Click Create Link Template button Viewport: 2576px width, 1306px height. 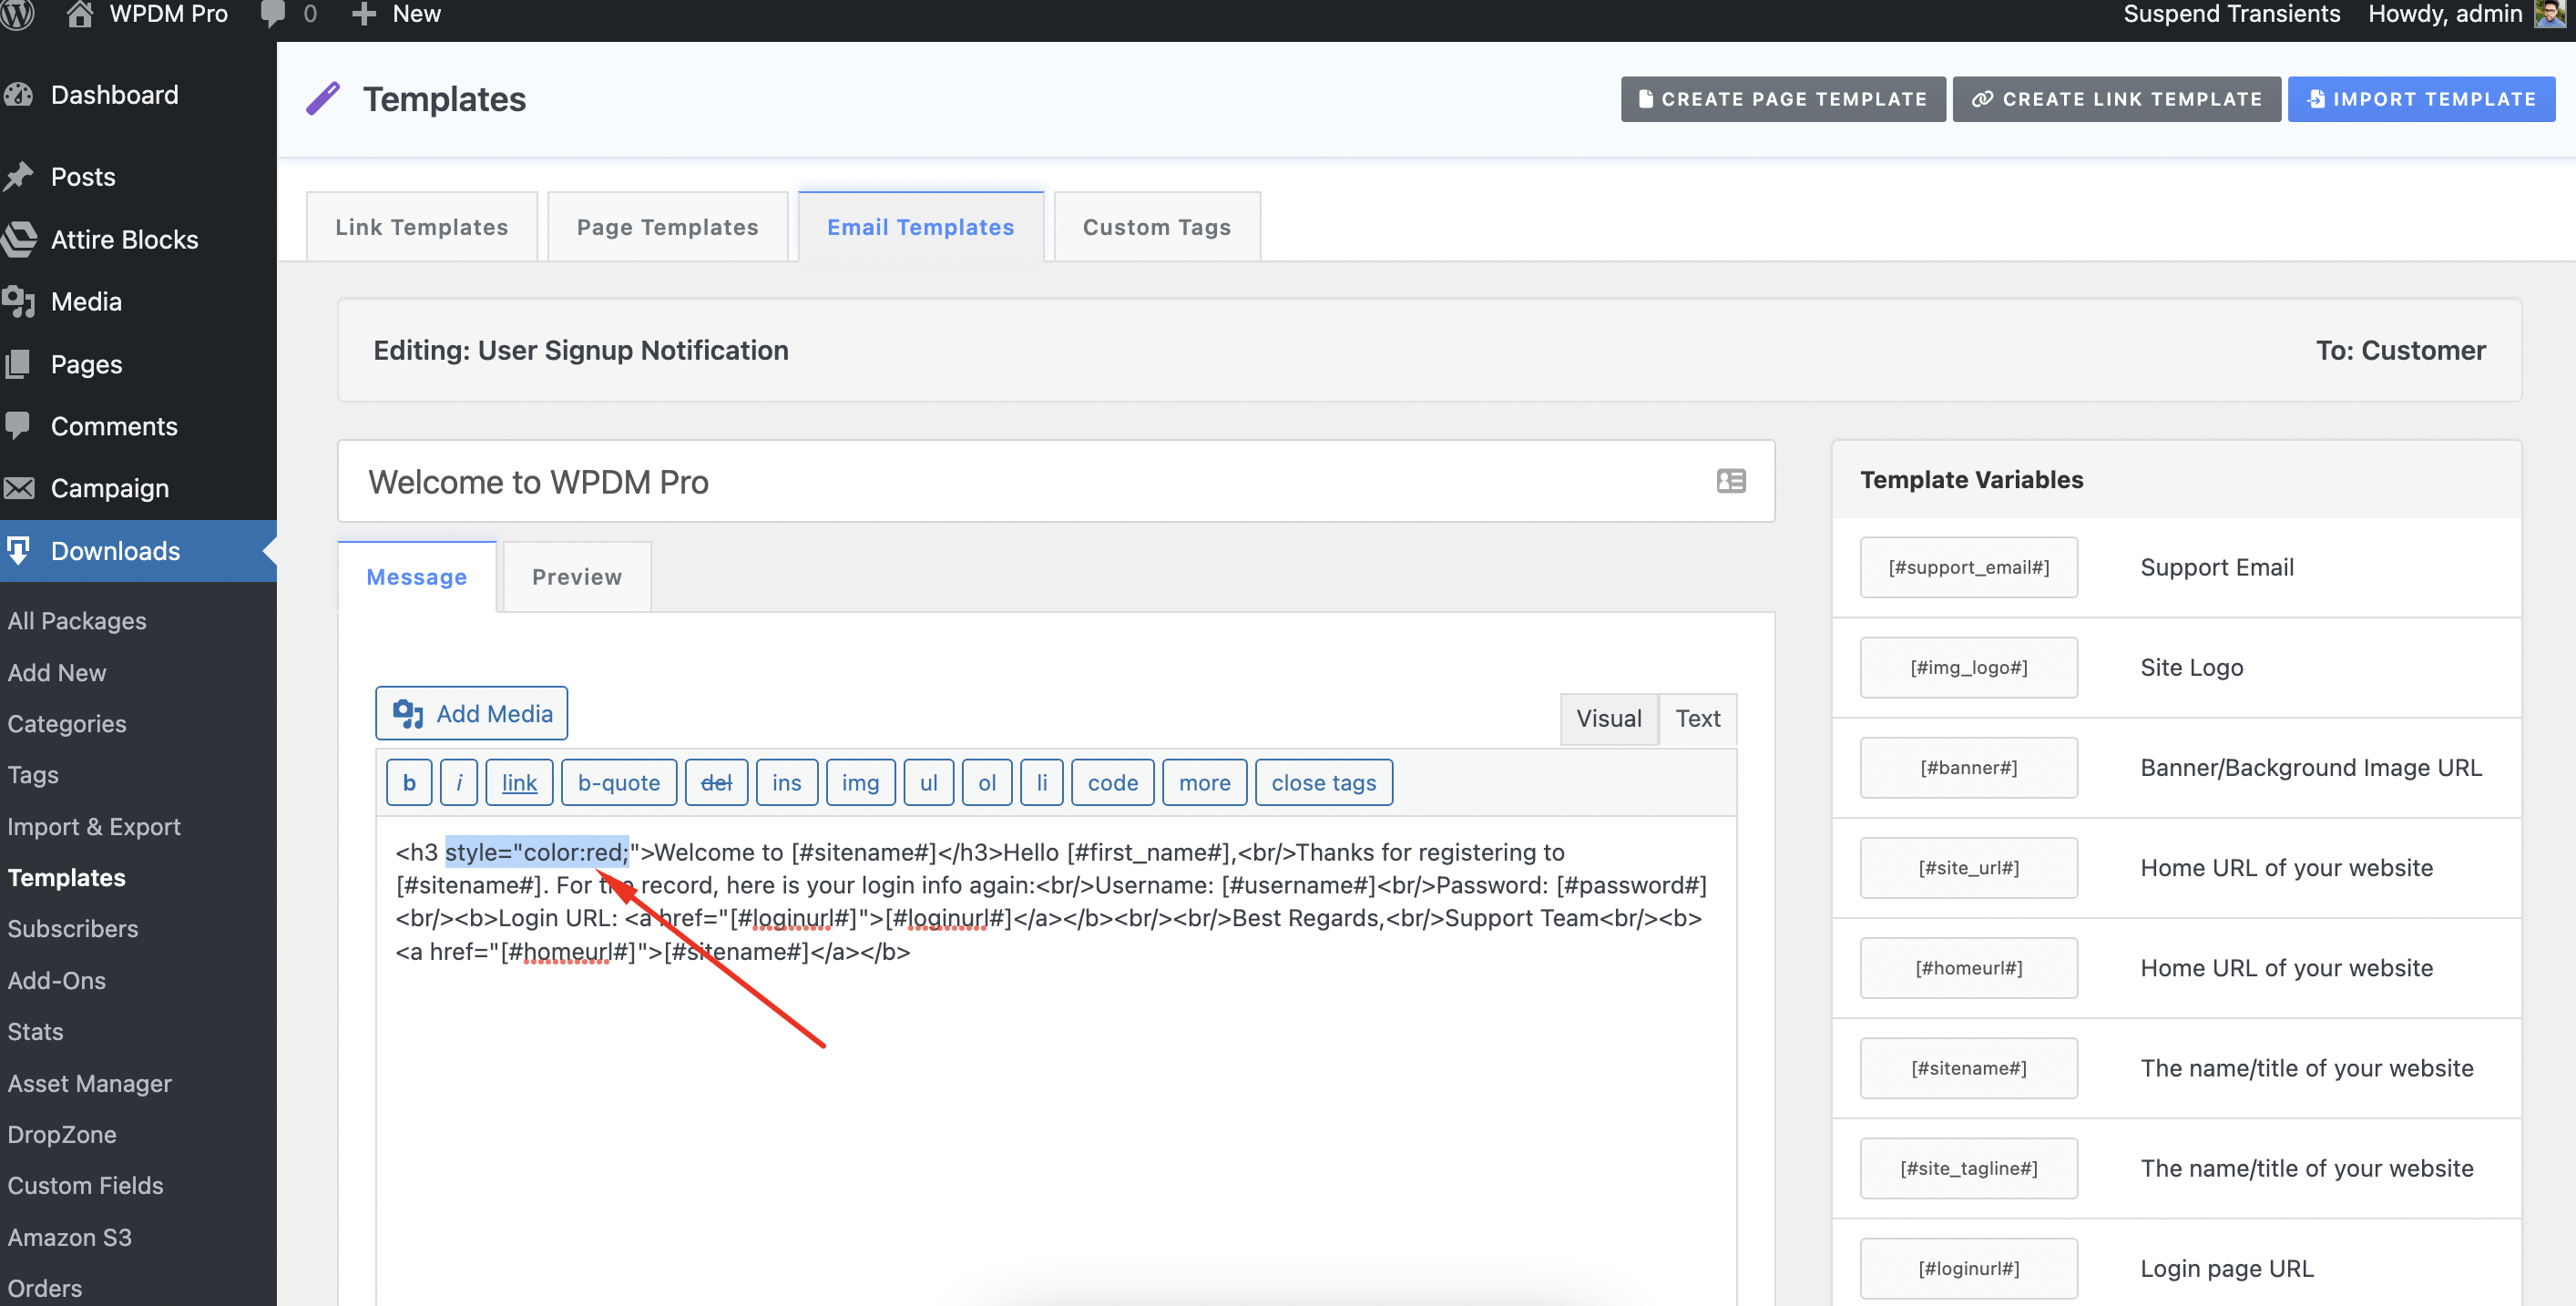point(2117,99)
